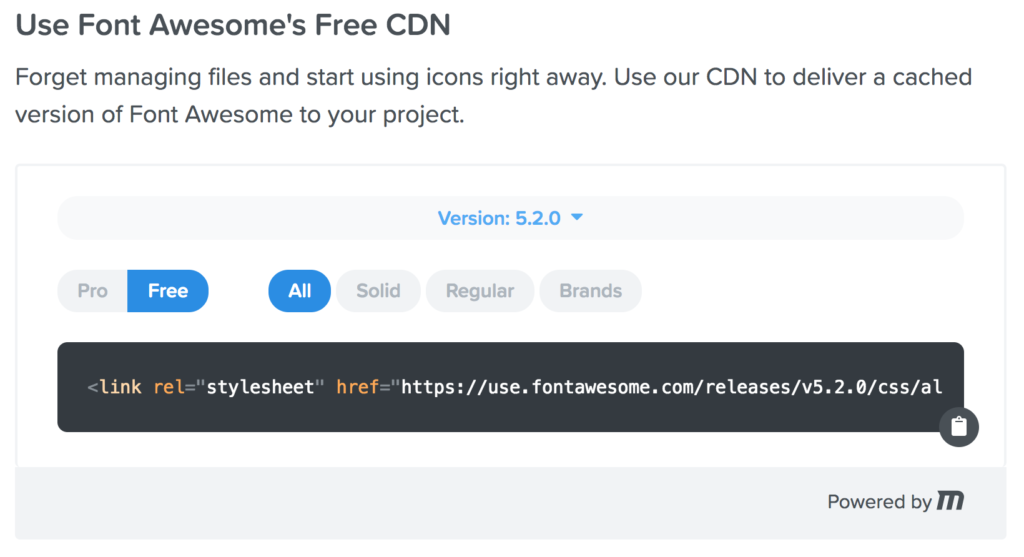Image resolution: width=1024 pixels, height=557 pixels.
Task: Switch to the Pro toggle option
Action: pos(92,291)
